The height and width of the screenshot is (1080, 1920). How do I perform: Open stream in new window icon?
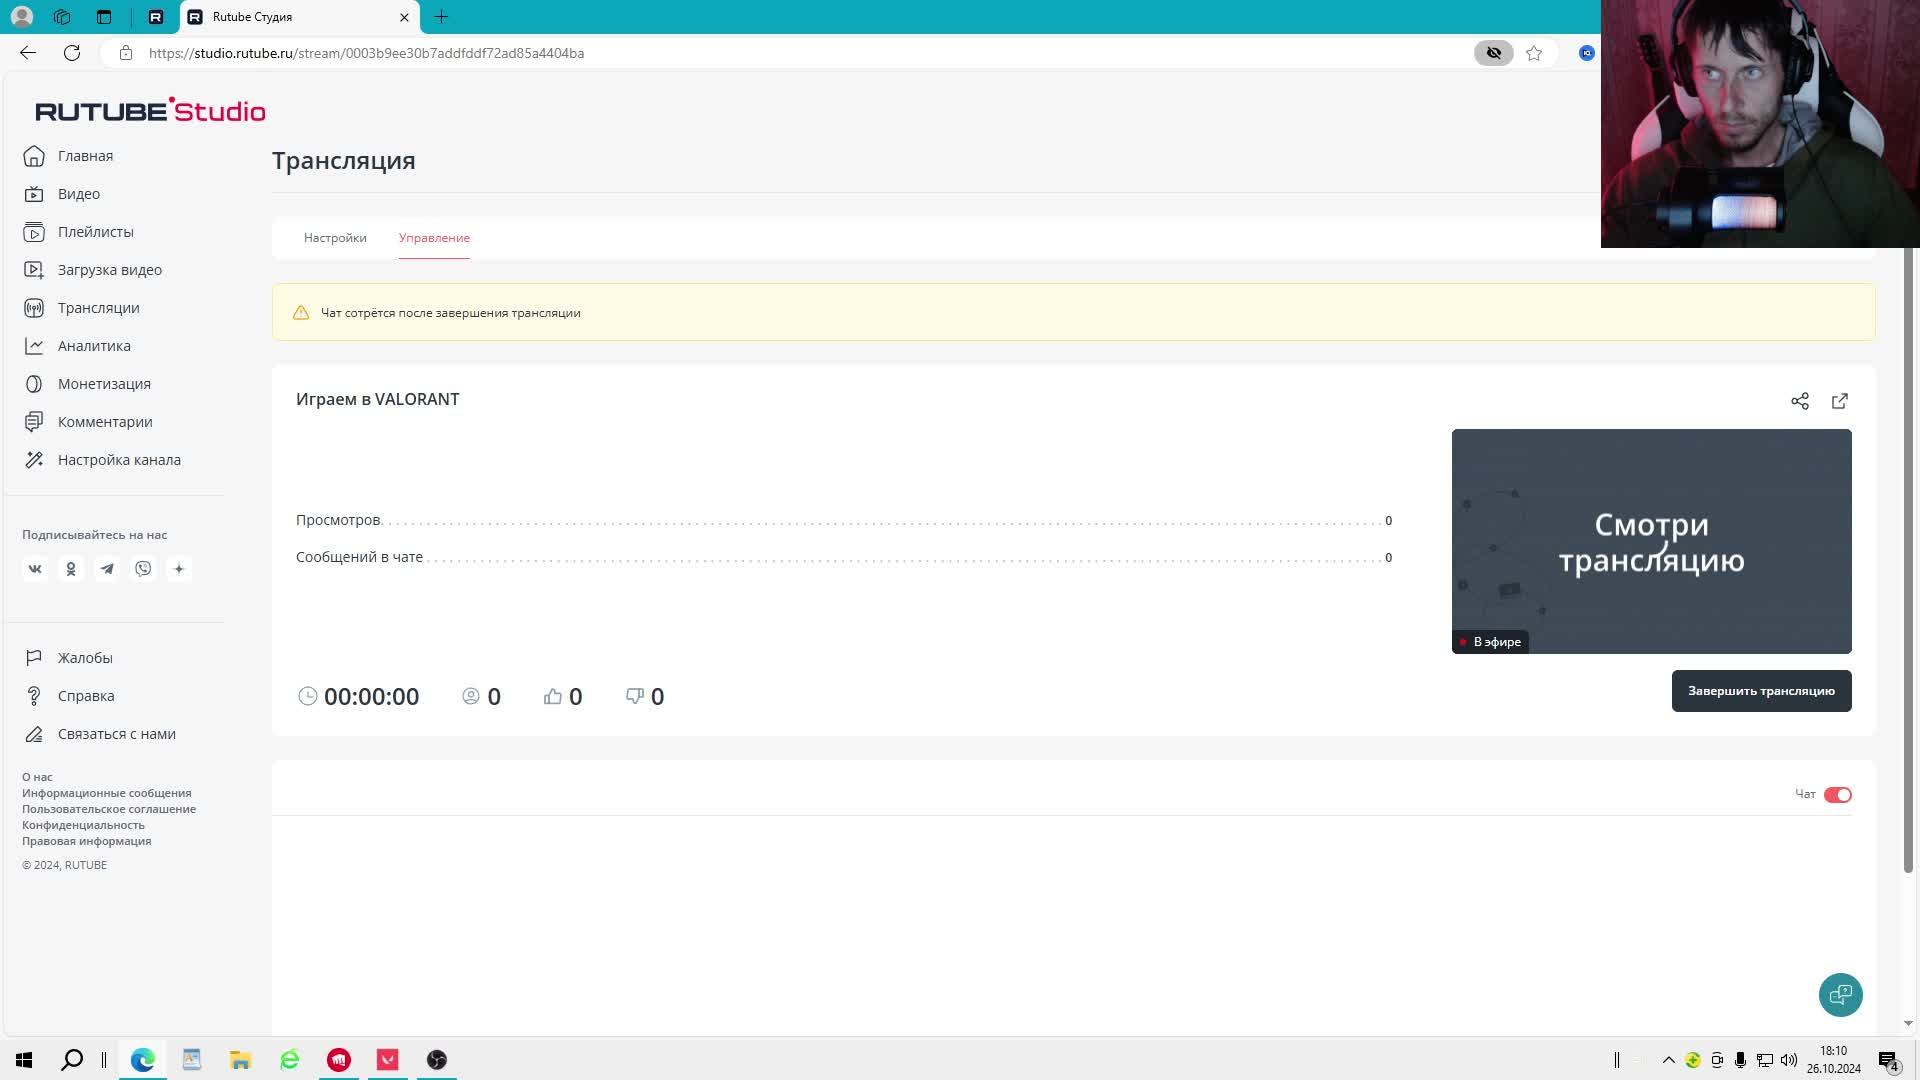click(x=1840, y=401)
